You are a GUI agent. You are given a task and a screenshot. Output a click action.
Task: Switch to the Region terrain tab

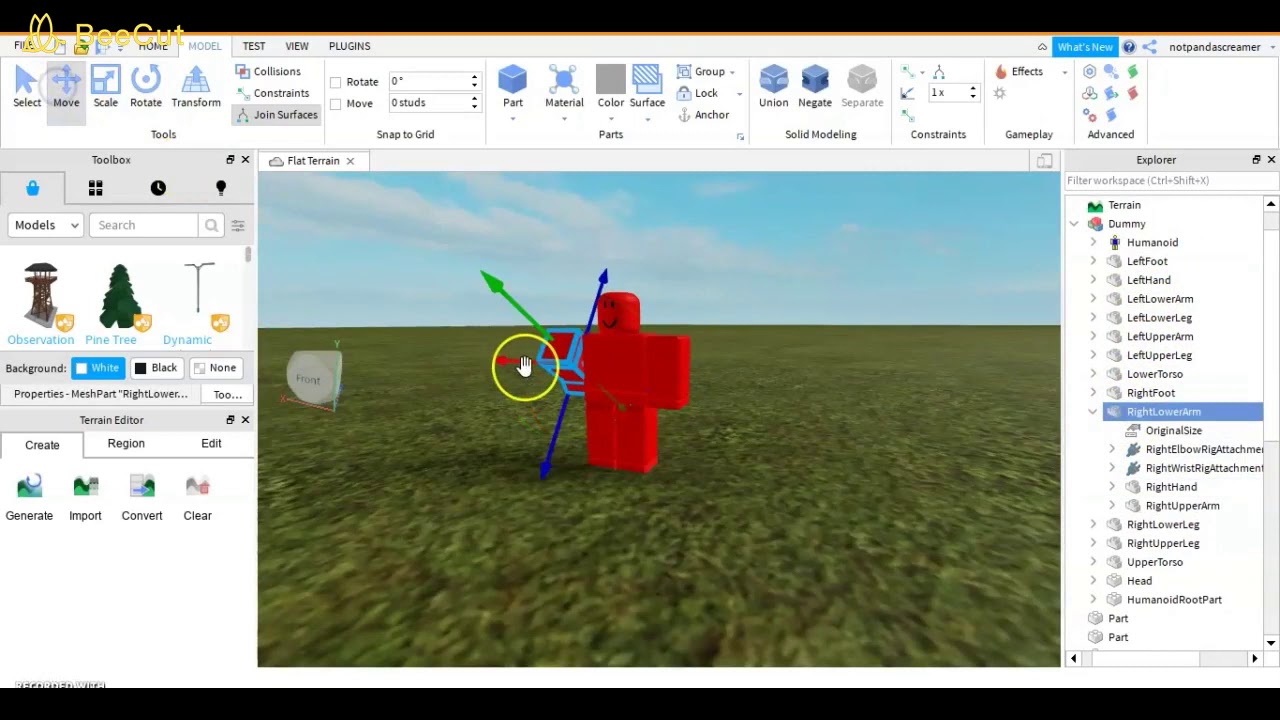pyautogui.click(x=126, y=444)
